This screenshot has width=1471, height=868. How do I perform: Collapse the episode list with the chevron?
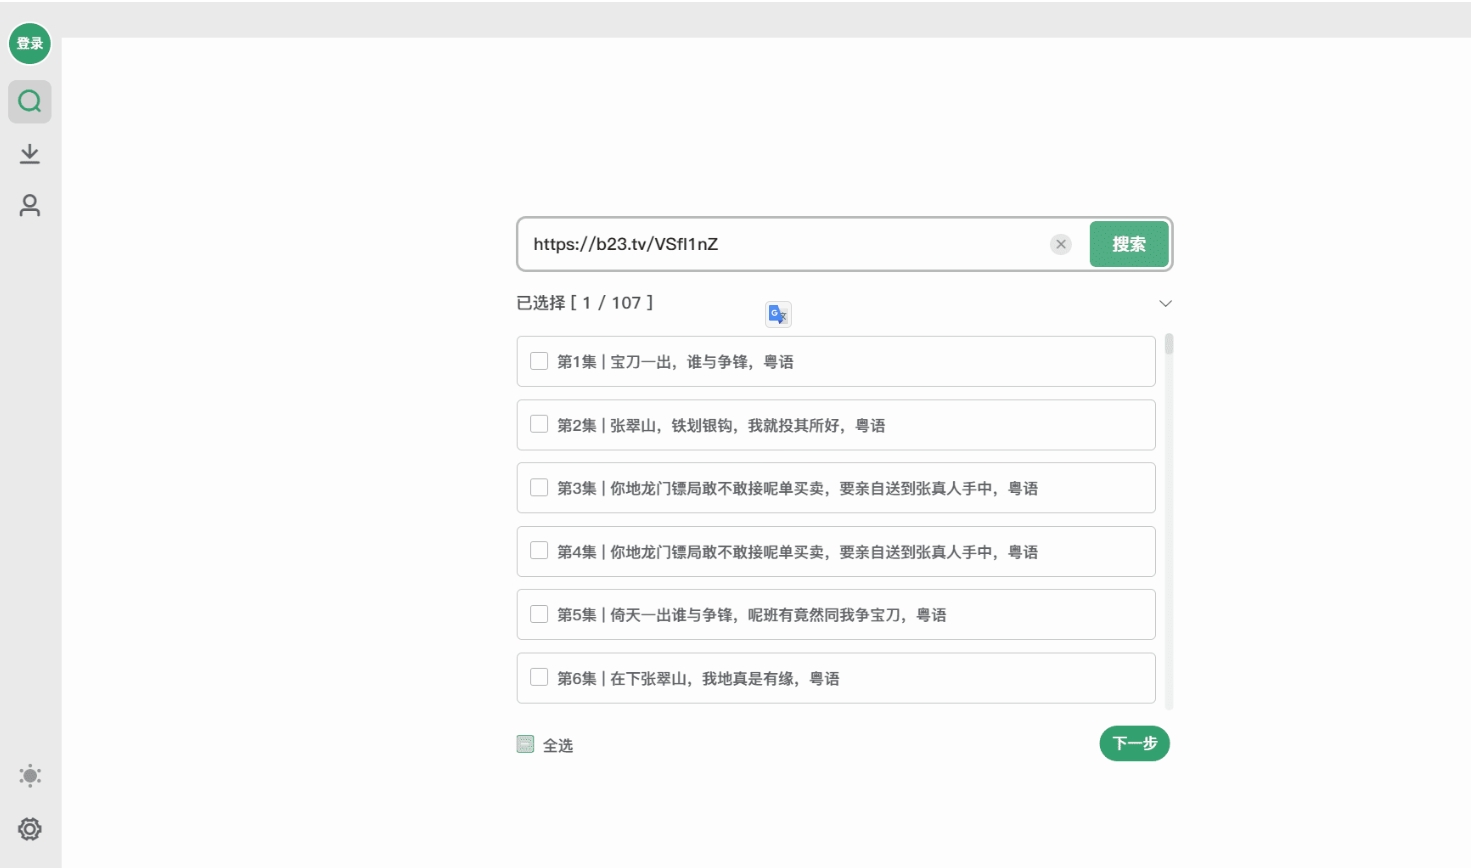[1164, 303]
